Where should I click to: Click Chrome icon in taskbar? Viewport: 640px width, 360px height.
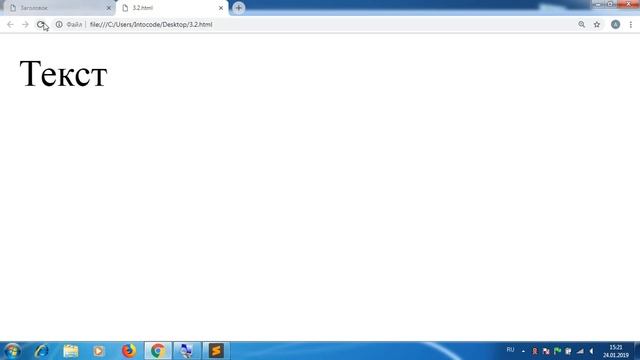click(x=158, y=351)
